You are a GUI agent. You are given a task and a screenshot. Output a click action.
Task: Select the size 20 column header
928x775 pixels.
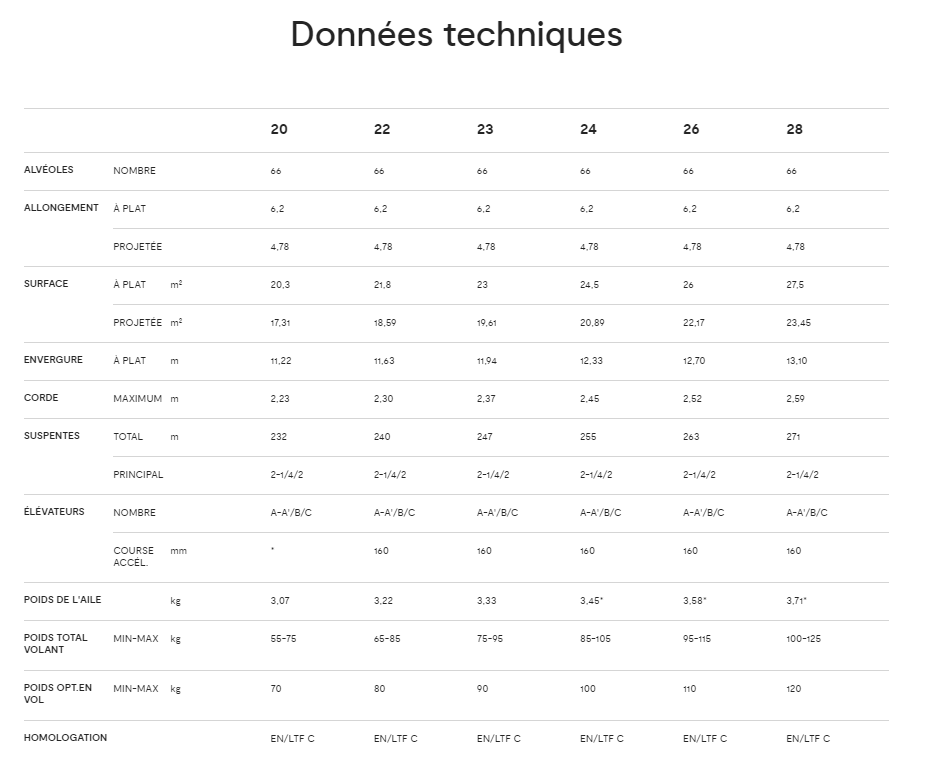coord(279,130)
